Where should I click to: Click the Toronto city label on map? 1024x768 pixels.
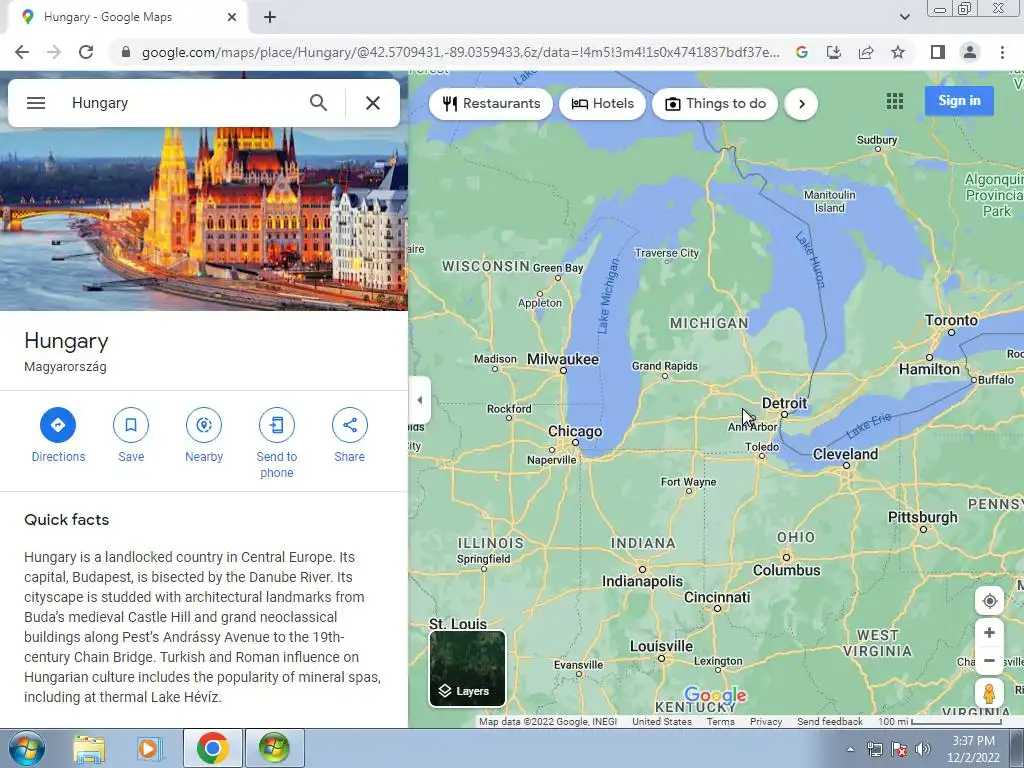point(951,320)
